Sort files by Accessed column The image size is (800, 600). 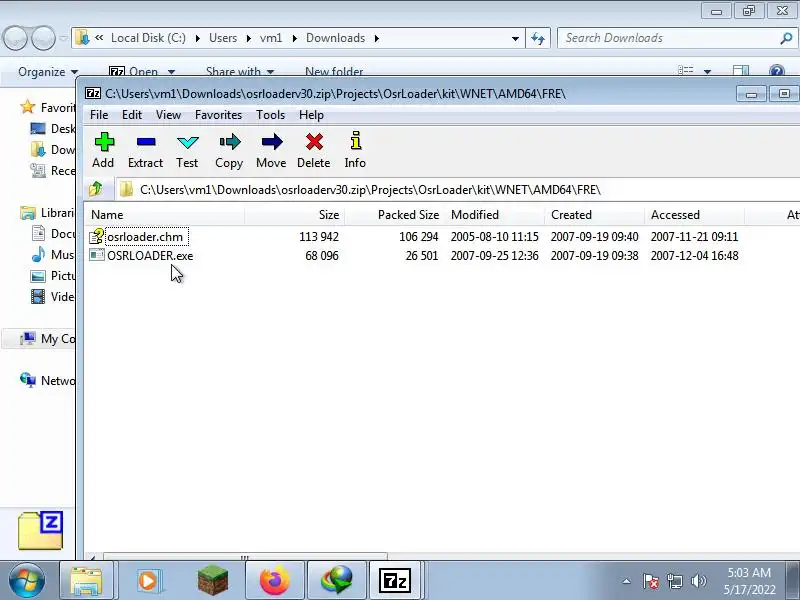pyautogui.click(x=695, y=215)
